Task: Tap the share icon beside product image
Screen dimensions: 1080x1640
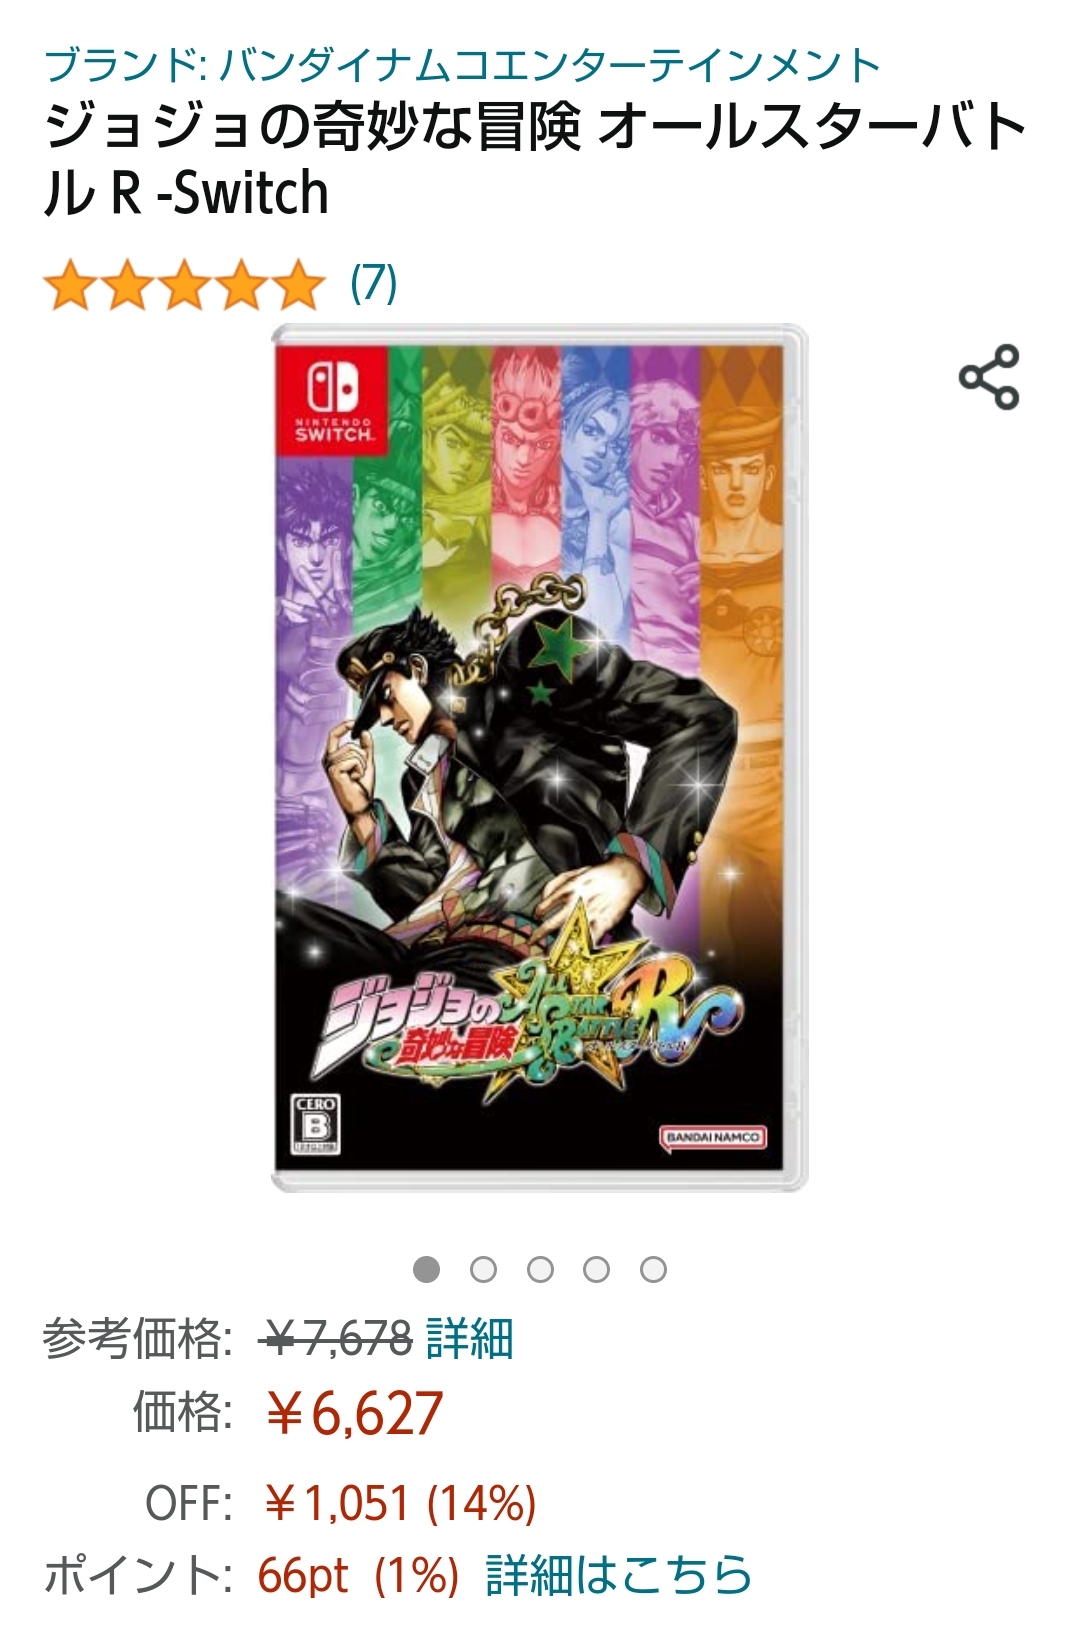Action: click(989, 377)
